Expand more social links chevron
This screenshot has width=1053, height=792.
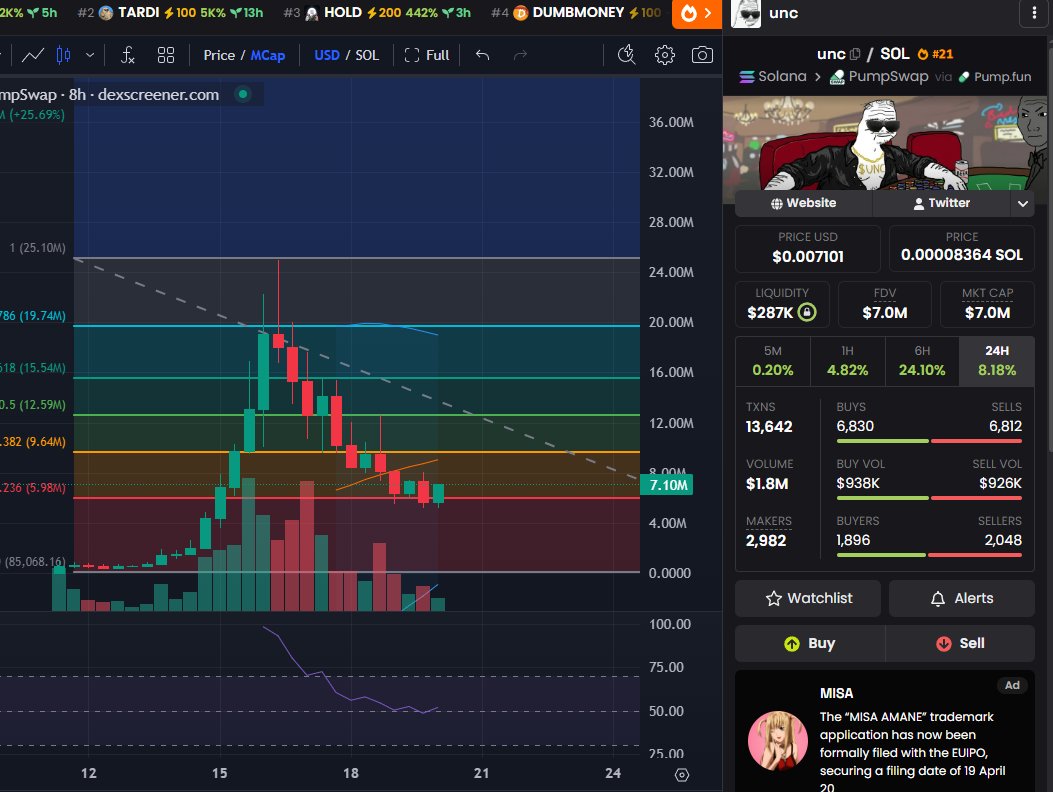[x=1022, y=204]
